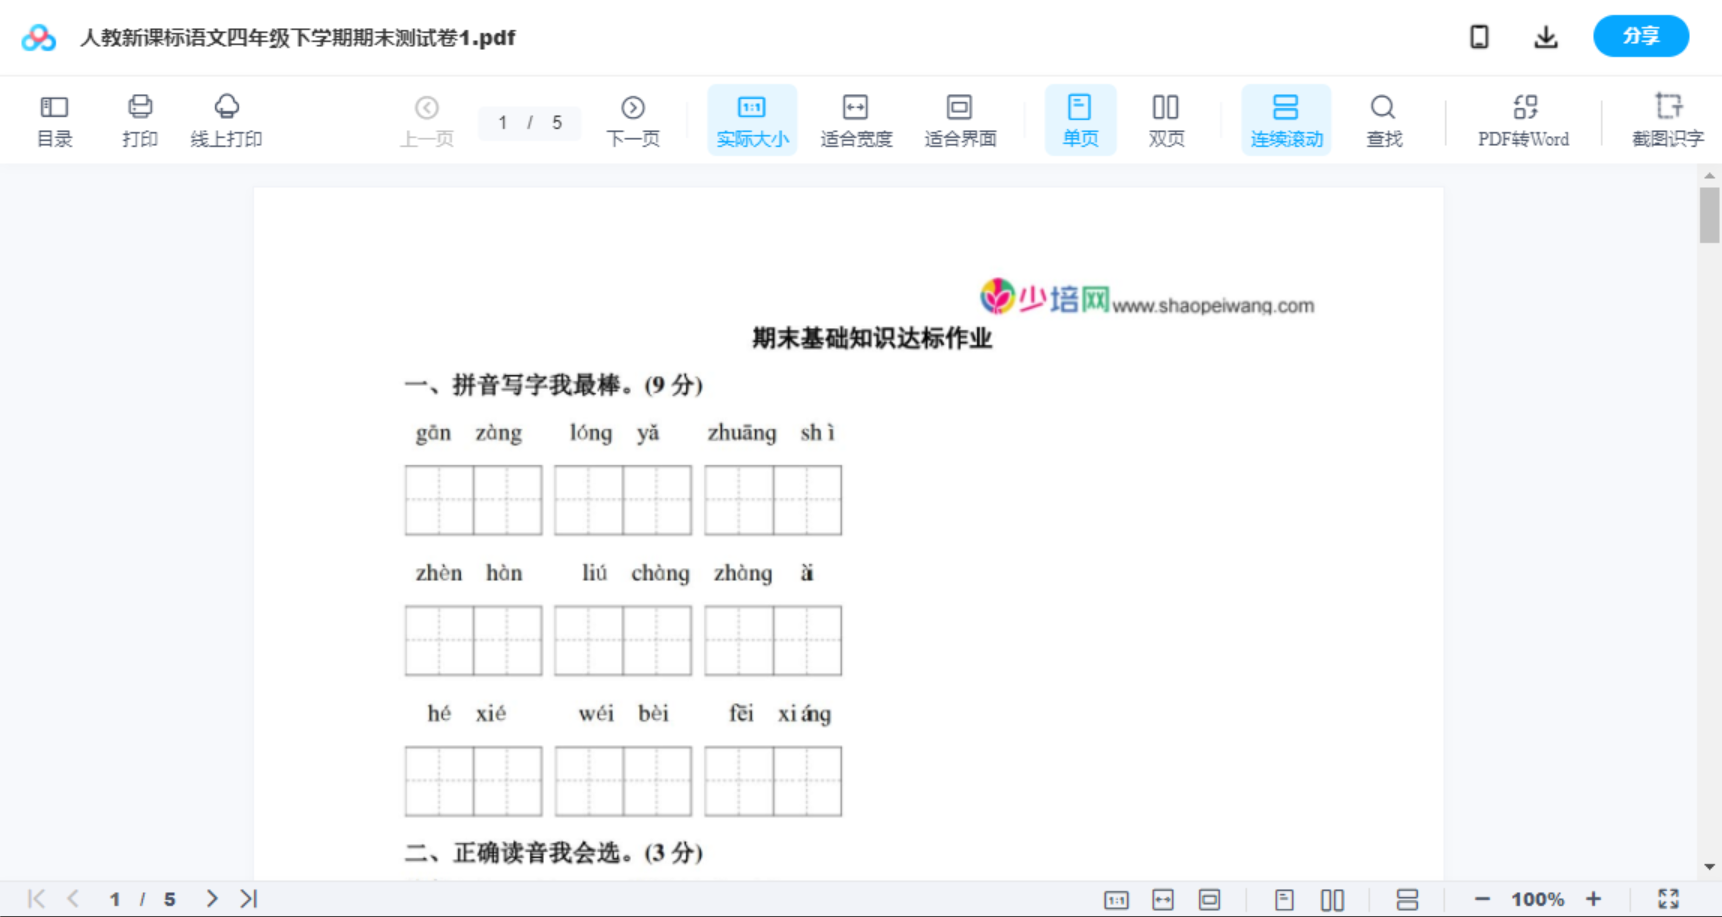Switch to double page (双页) view

1166,119
